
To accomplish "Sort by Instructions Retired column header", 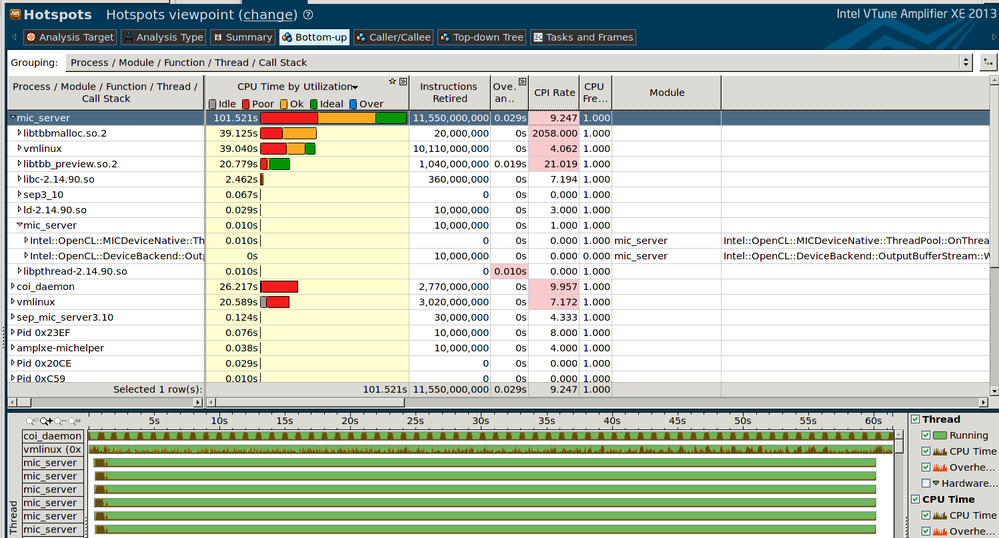I will pyautogui.click(x=449, y=92).
